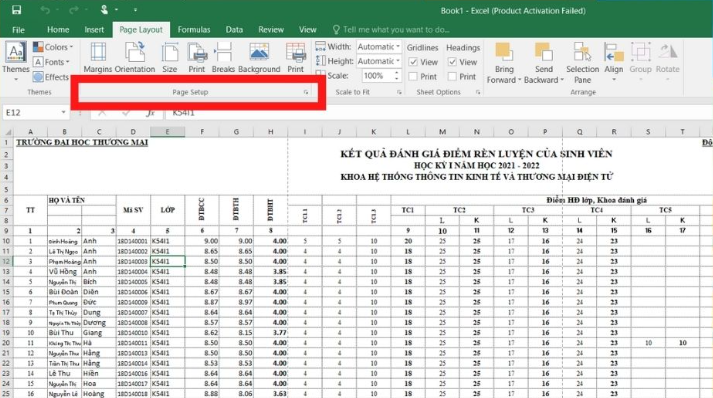Switch to the Formulas tab
The height and width of the screenshot is (398, 713).
[x=194, y=30]
